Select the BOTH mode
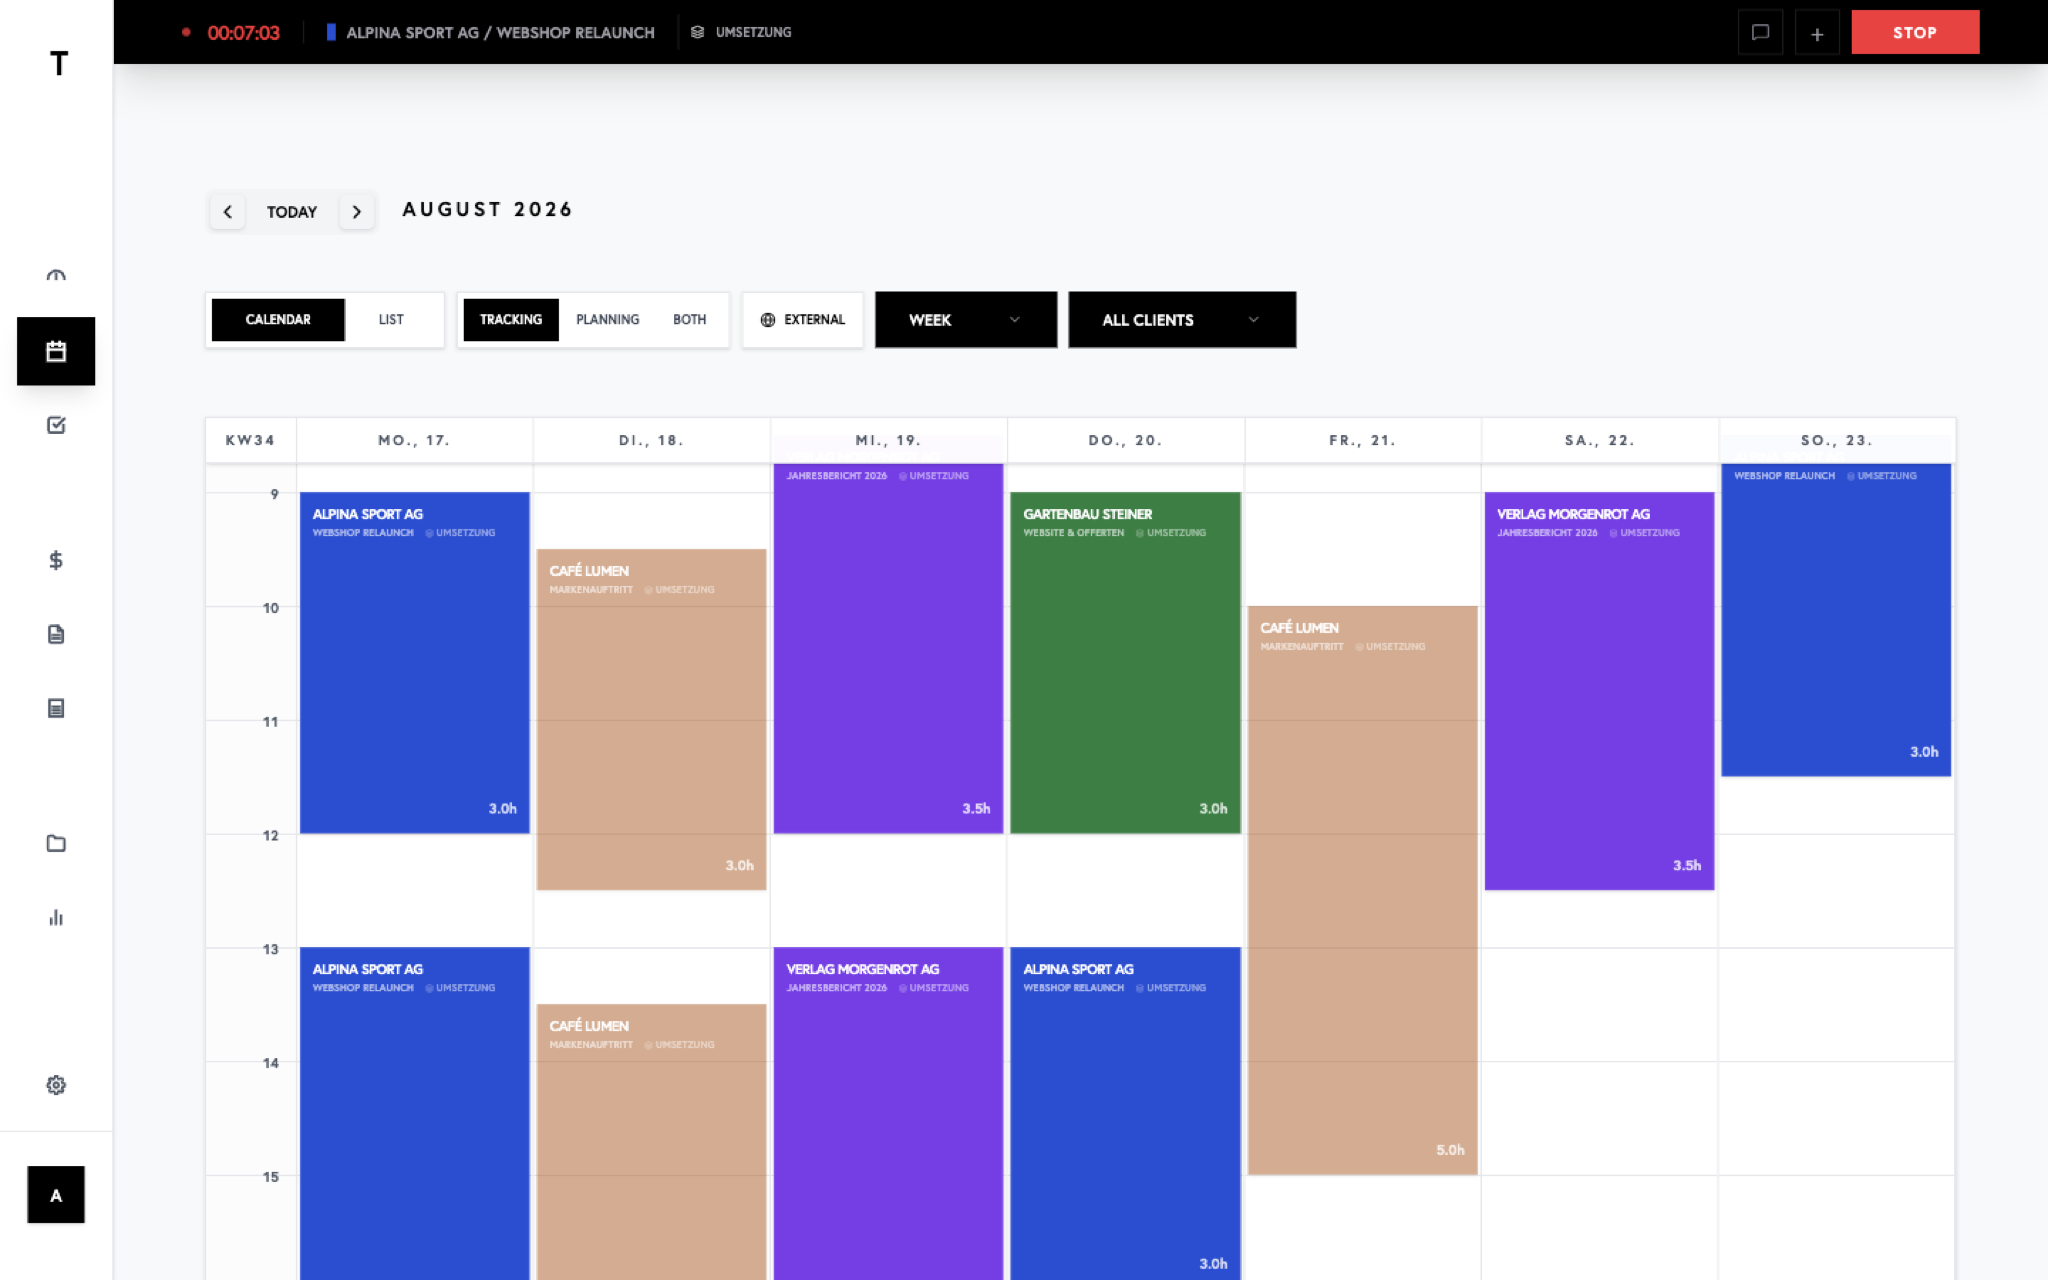The width and height of the screenshot is (2048, 1280). (690, 320)
